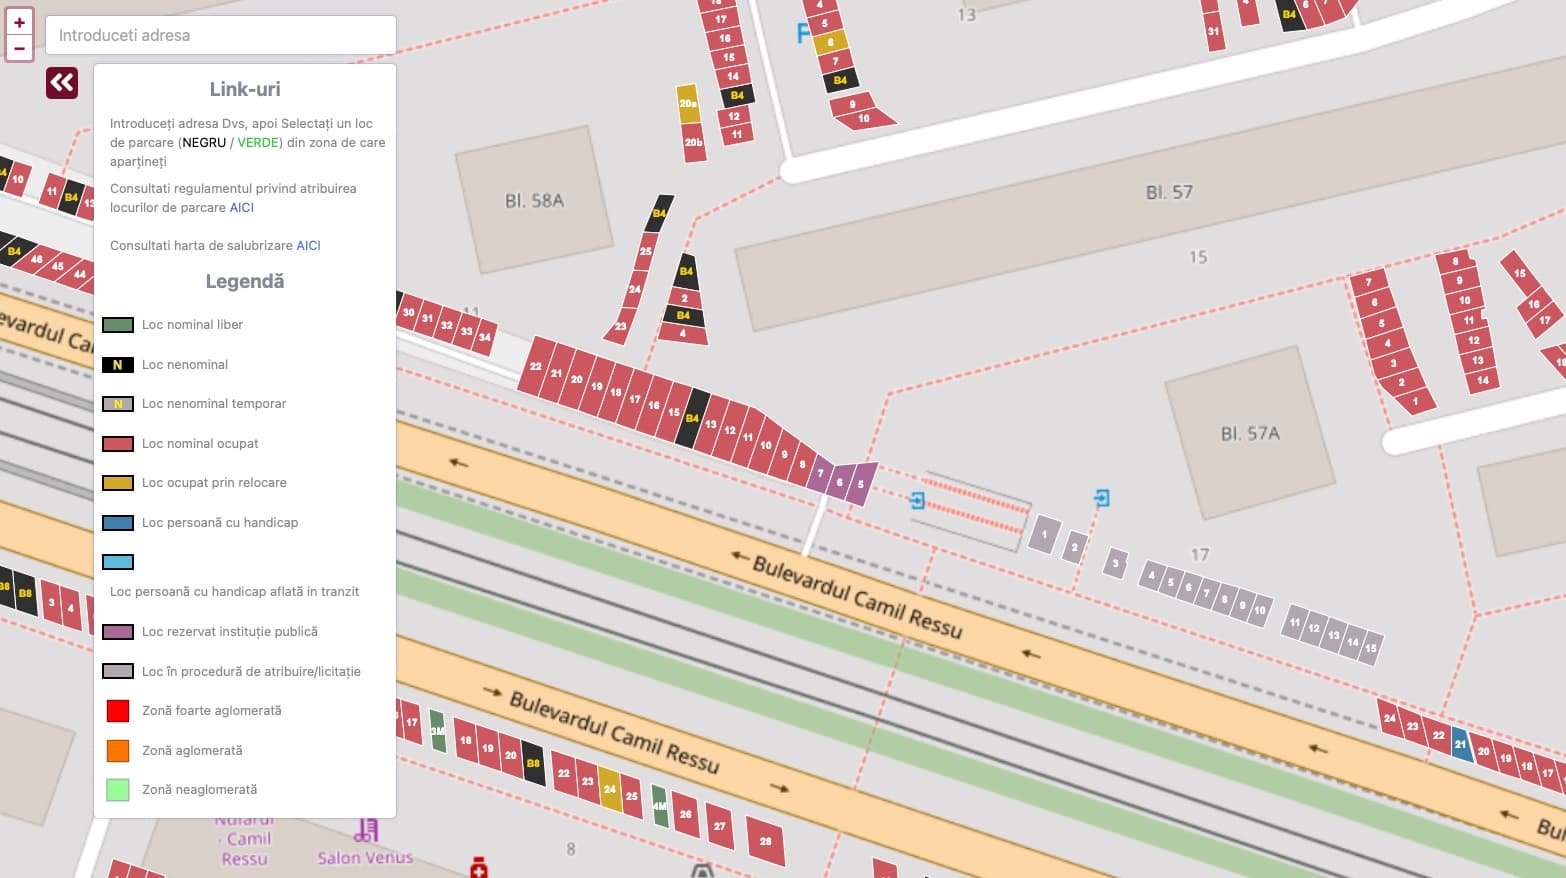1566x878 pixels.
Task: Zoom in the map with plus button
Action: click(19, 22)
